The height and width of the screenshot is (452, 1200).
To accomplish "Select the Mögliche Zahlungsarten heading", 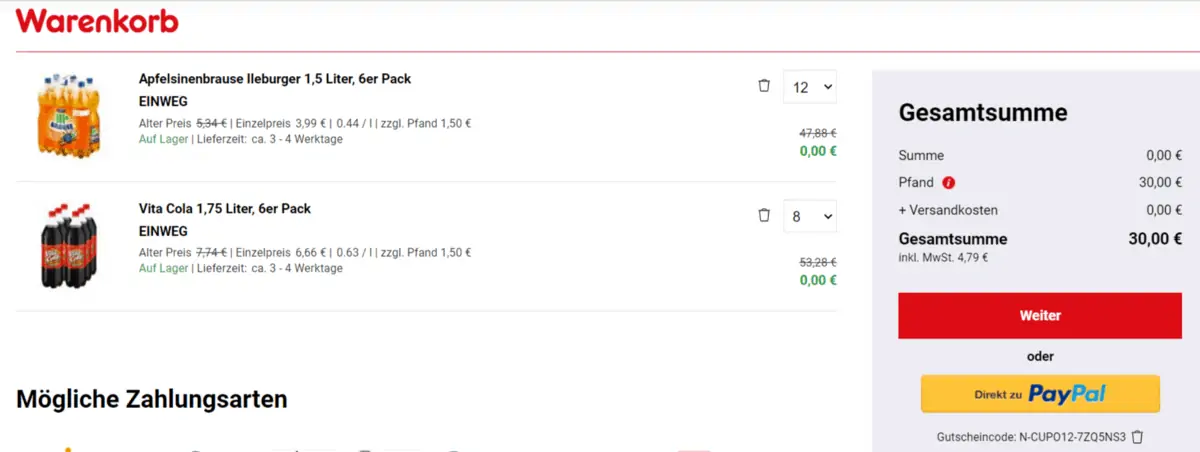I will [152, 399].
